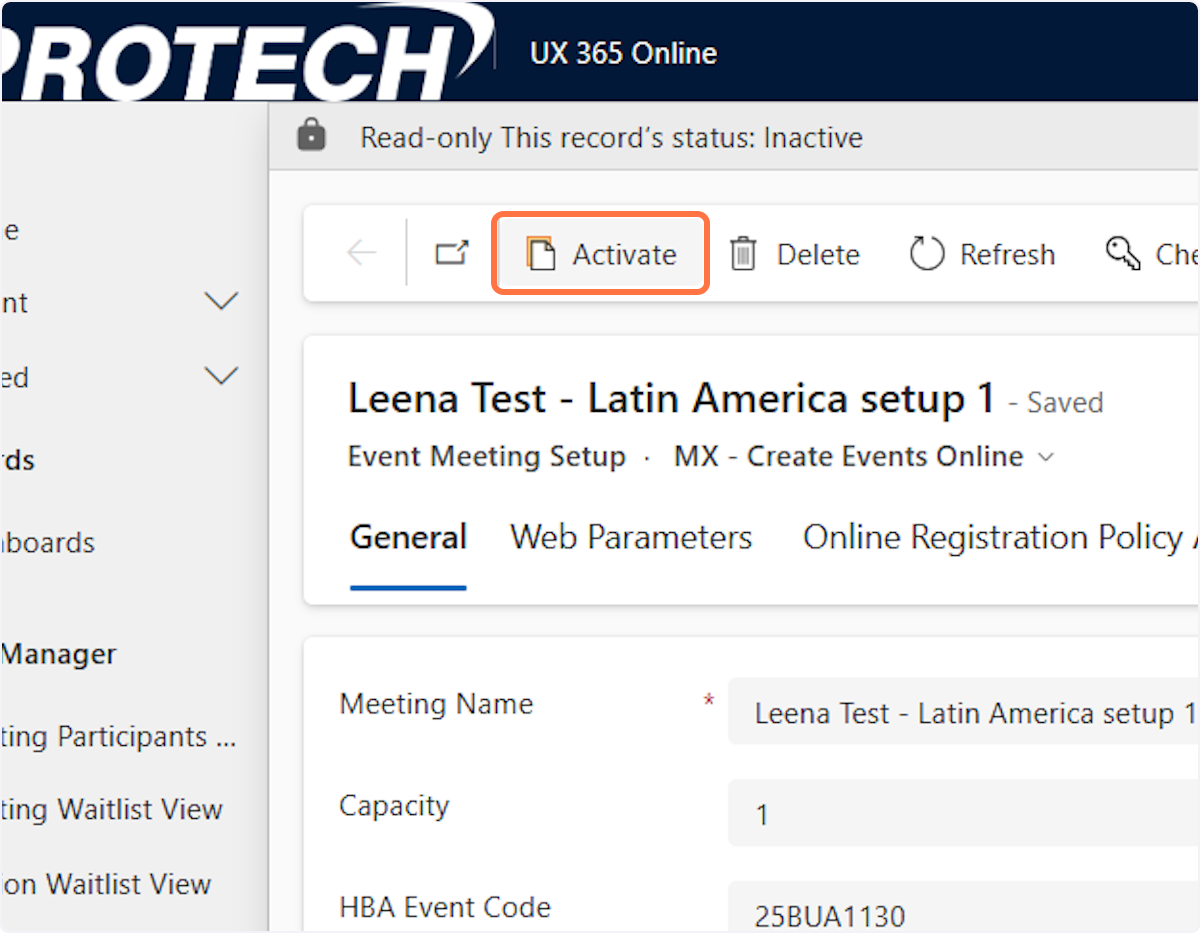Click the Delete button
This screenshot has height=933, width=1200.
[795, 254]
